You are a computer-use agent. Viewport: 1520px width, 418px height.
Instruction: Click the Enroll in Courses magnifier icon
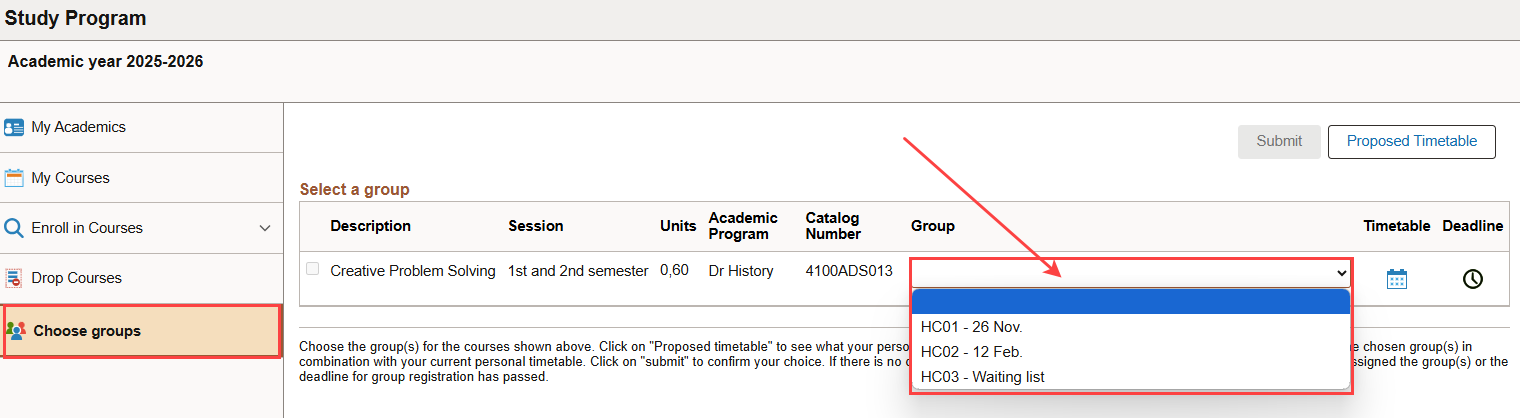point(14,228)
